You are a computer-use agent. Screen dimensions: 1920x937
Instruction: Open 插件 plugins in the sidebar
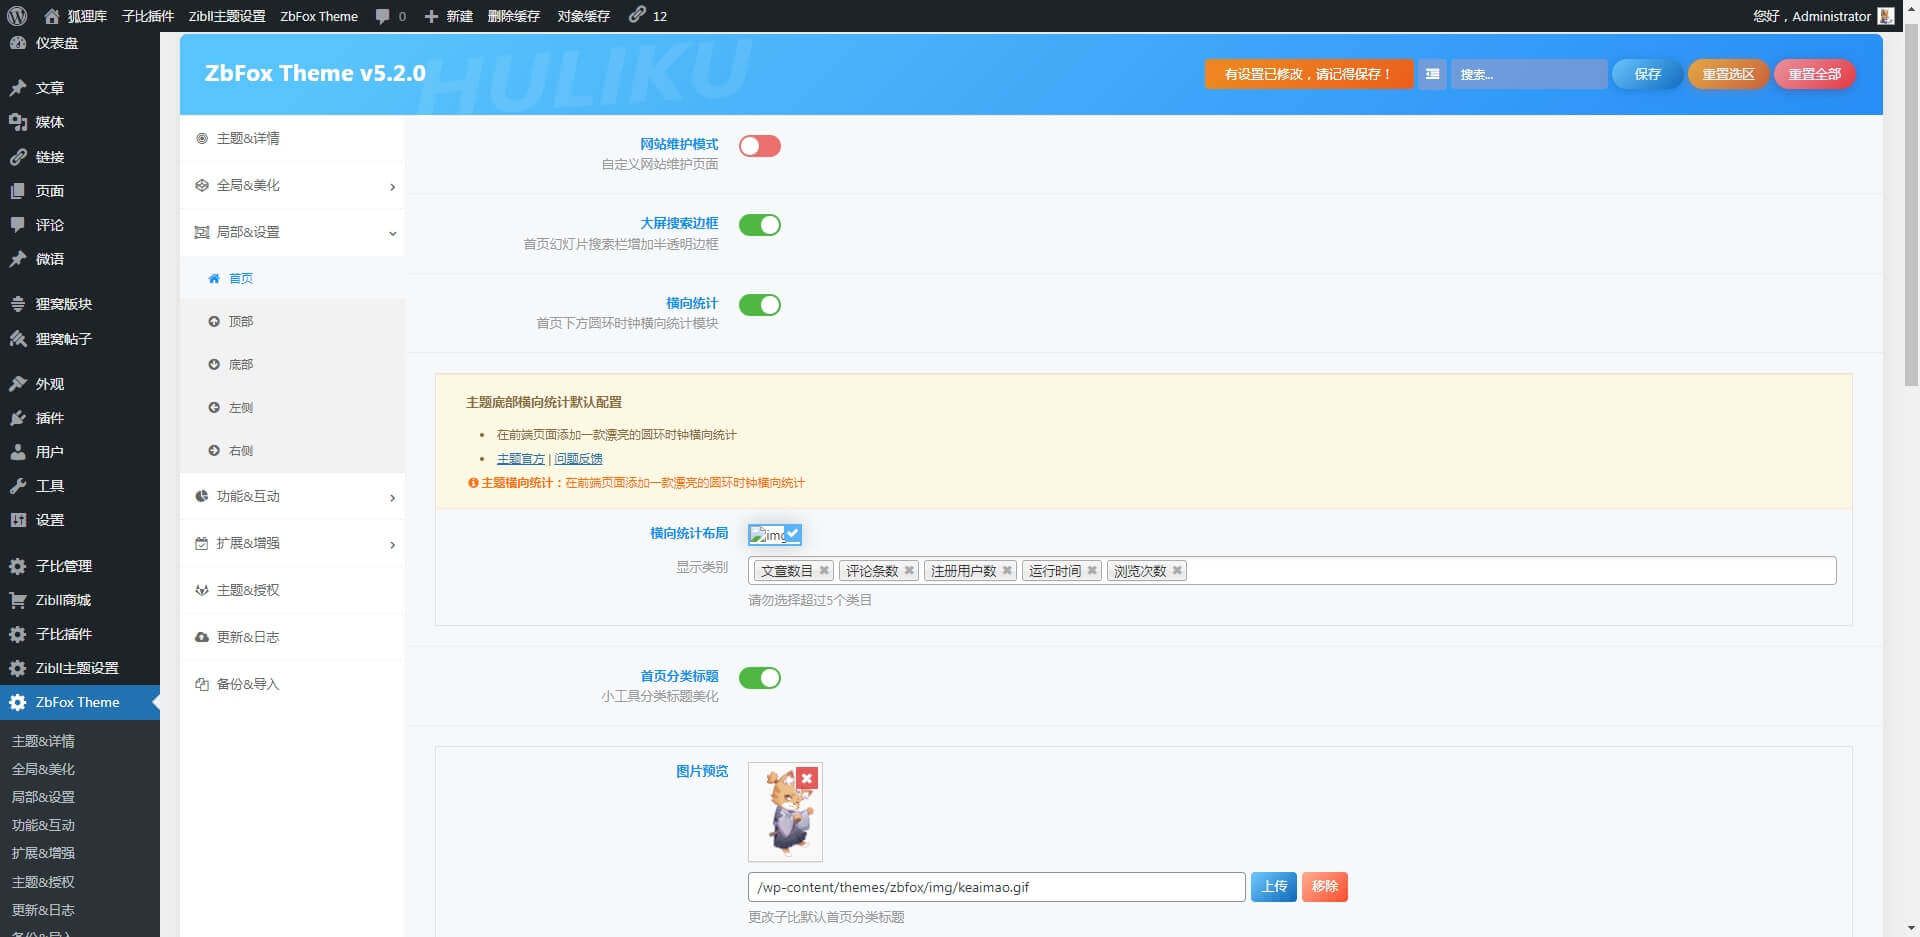tap(49, 418)
